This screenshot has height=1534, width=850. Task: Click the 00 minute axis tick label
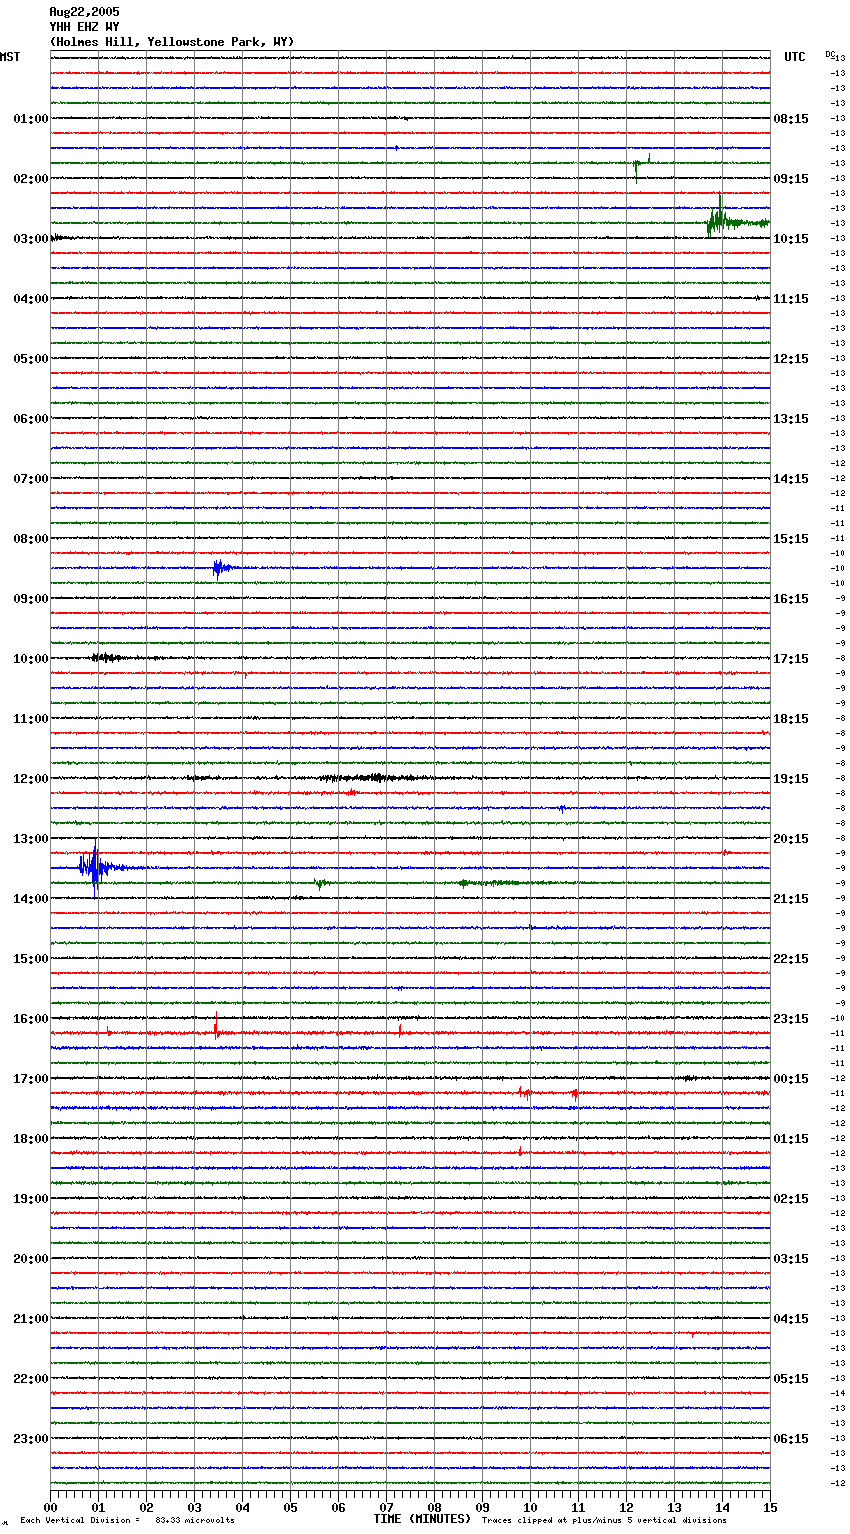click(50, 1507)
